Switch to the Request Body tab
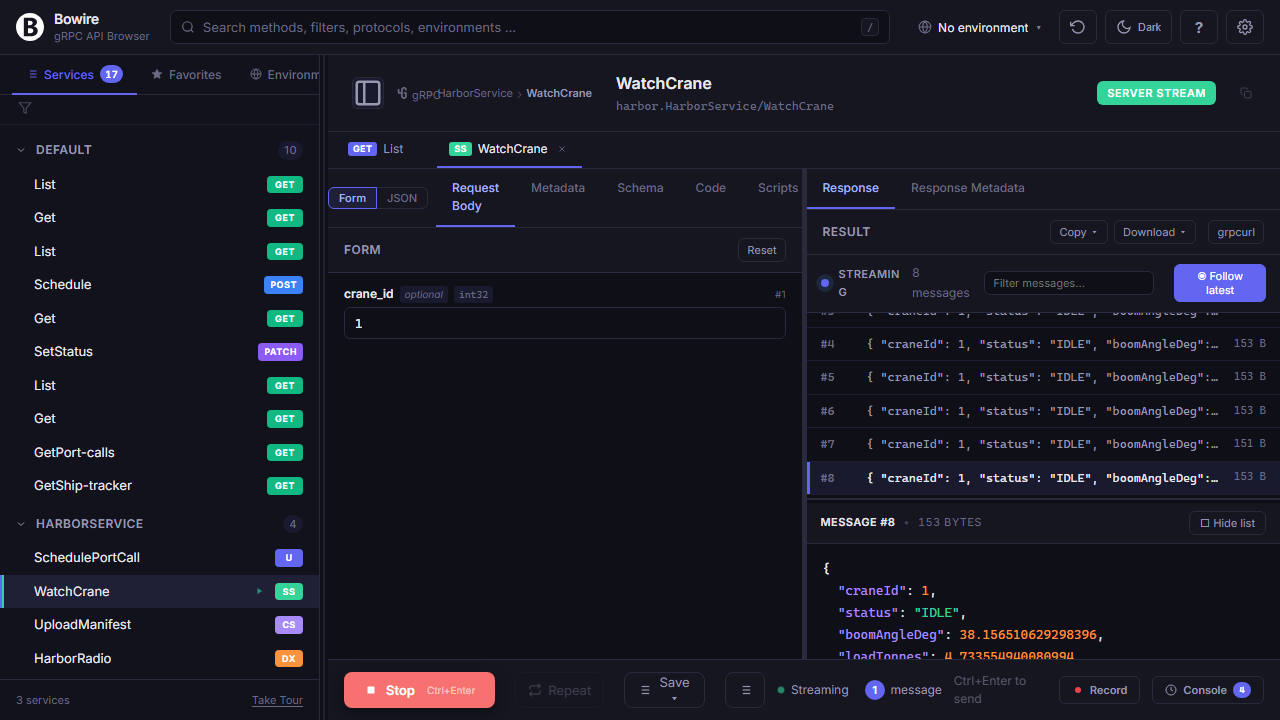The width and height of the screenshot is (1280, 720). click(475, 197)
